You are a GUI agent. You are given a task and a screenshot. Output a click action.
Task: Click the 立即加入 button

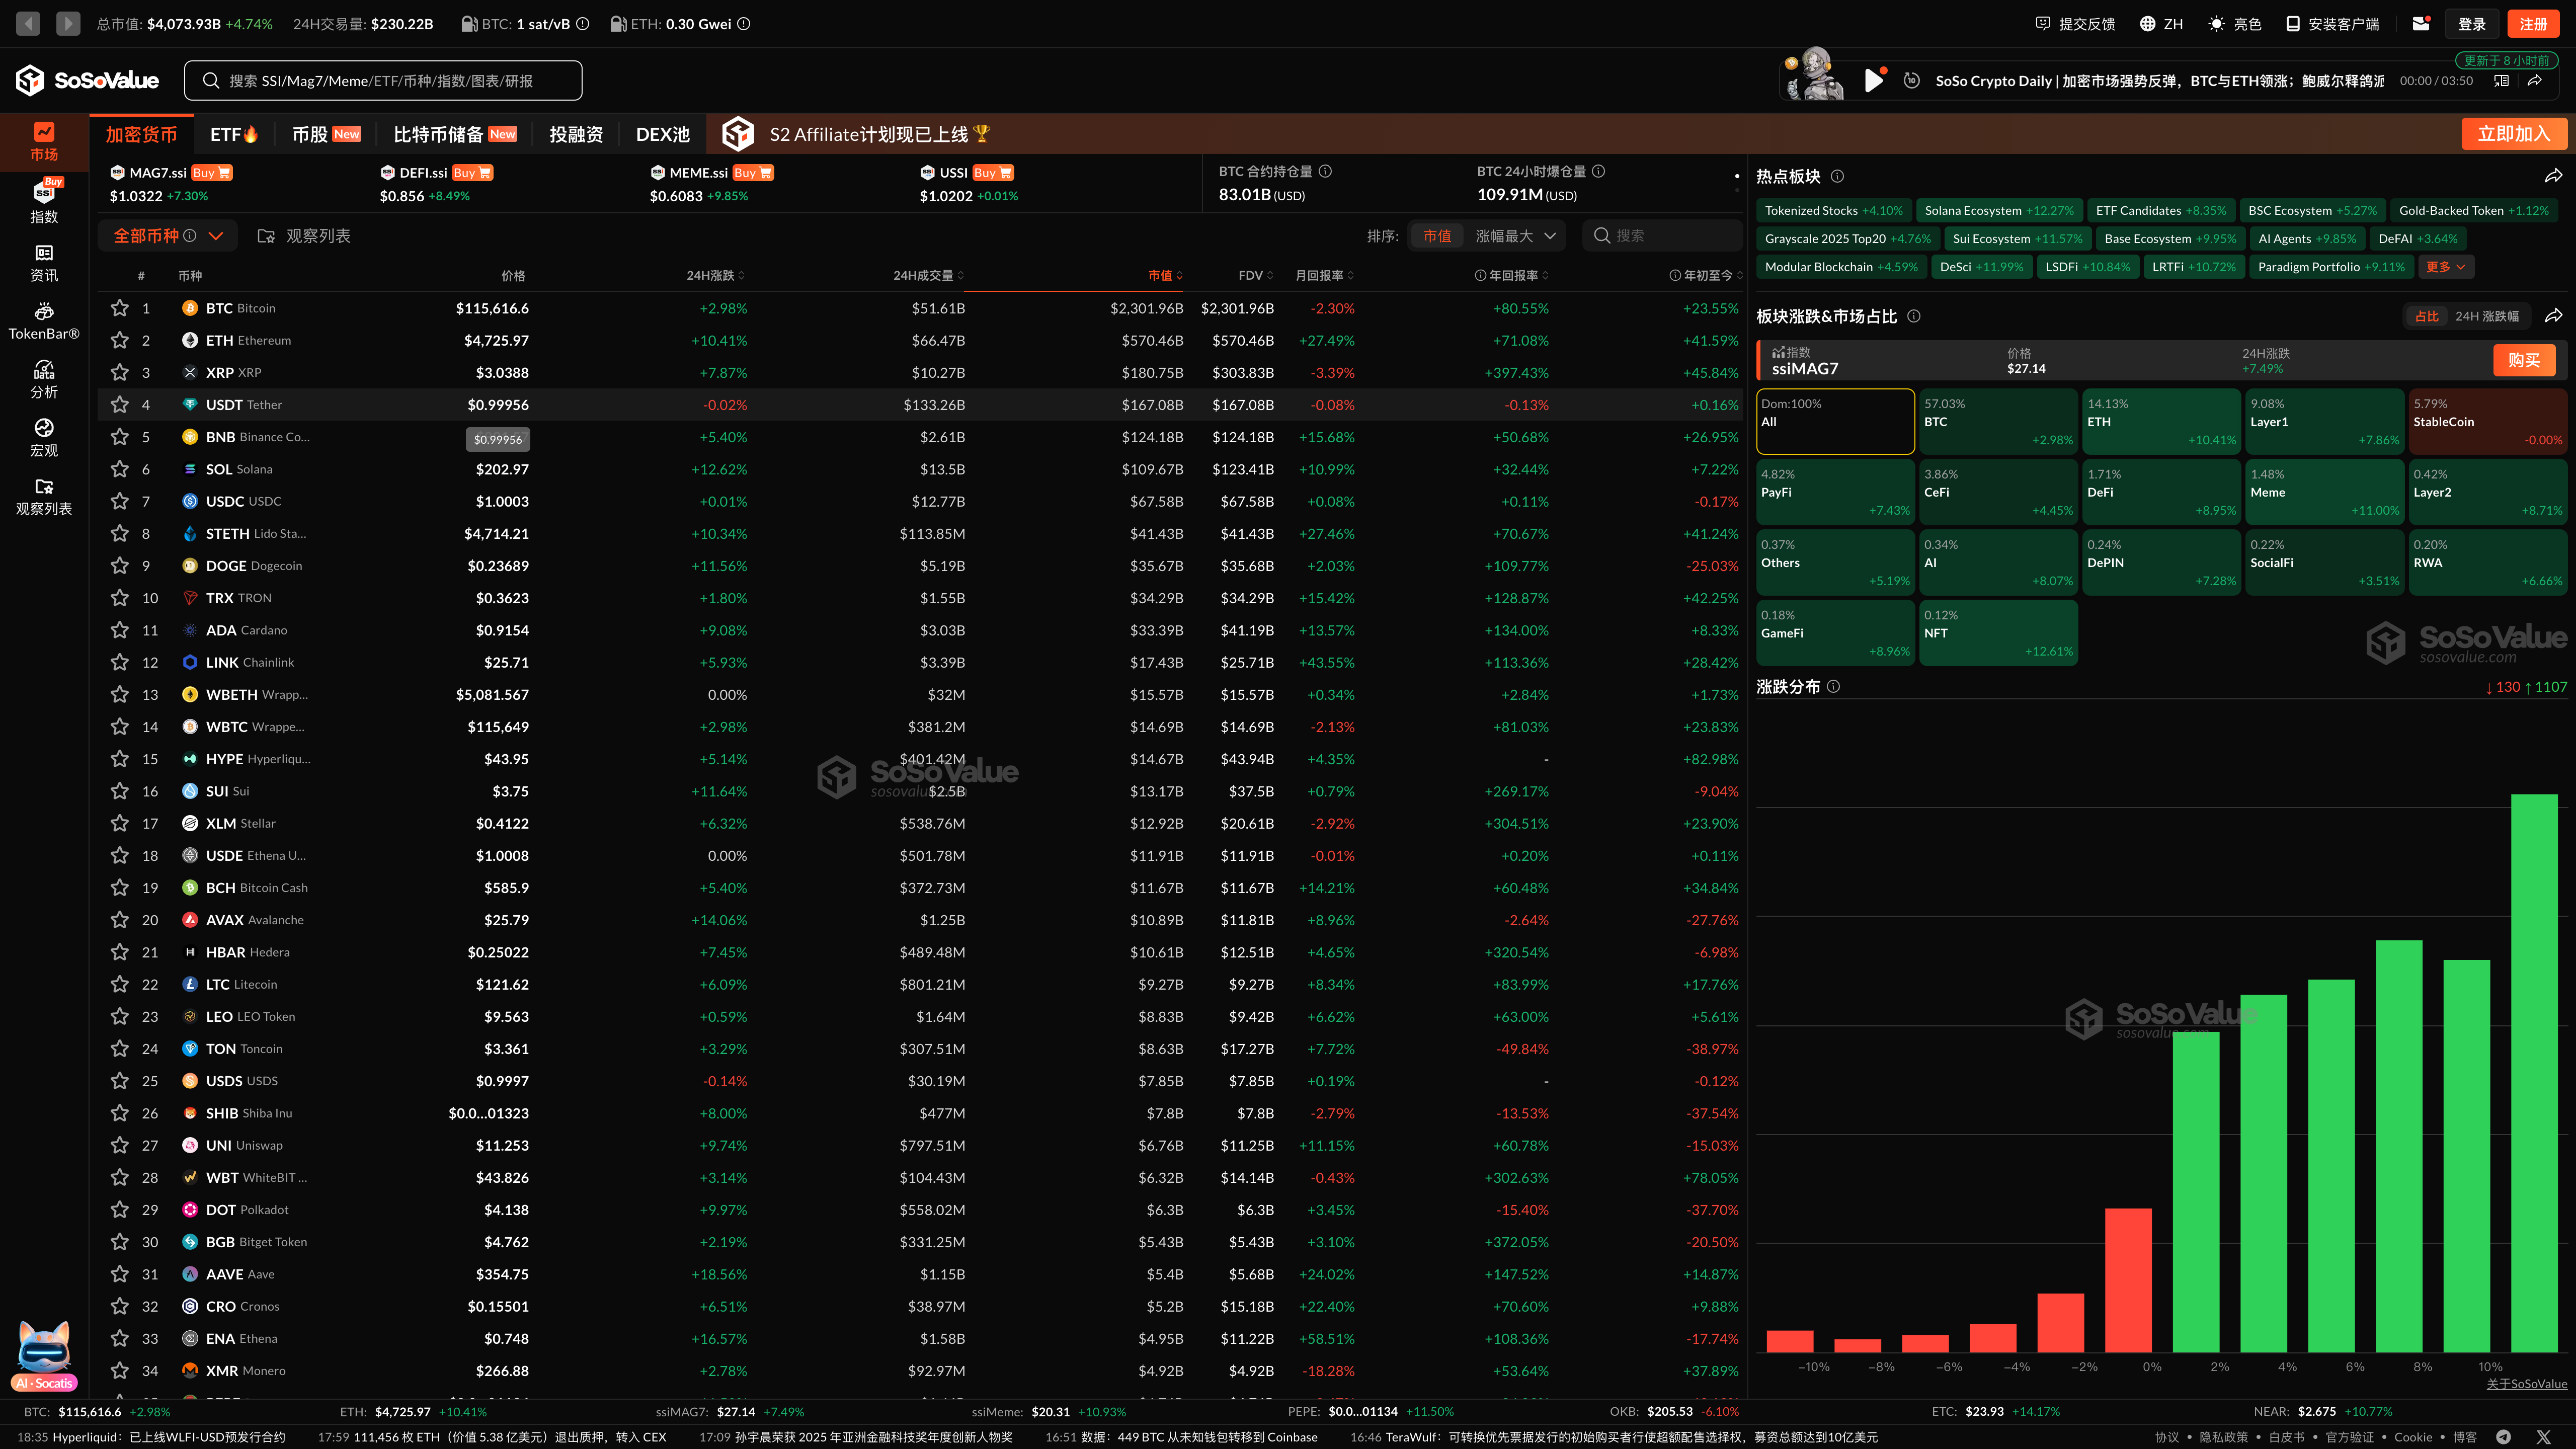click(2513, 134)
